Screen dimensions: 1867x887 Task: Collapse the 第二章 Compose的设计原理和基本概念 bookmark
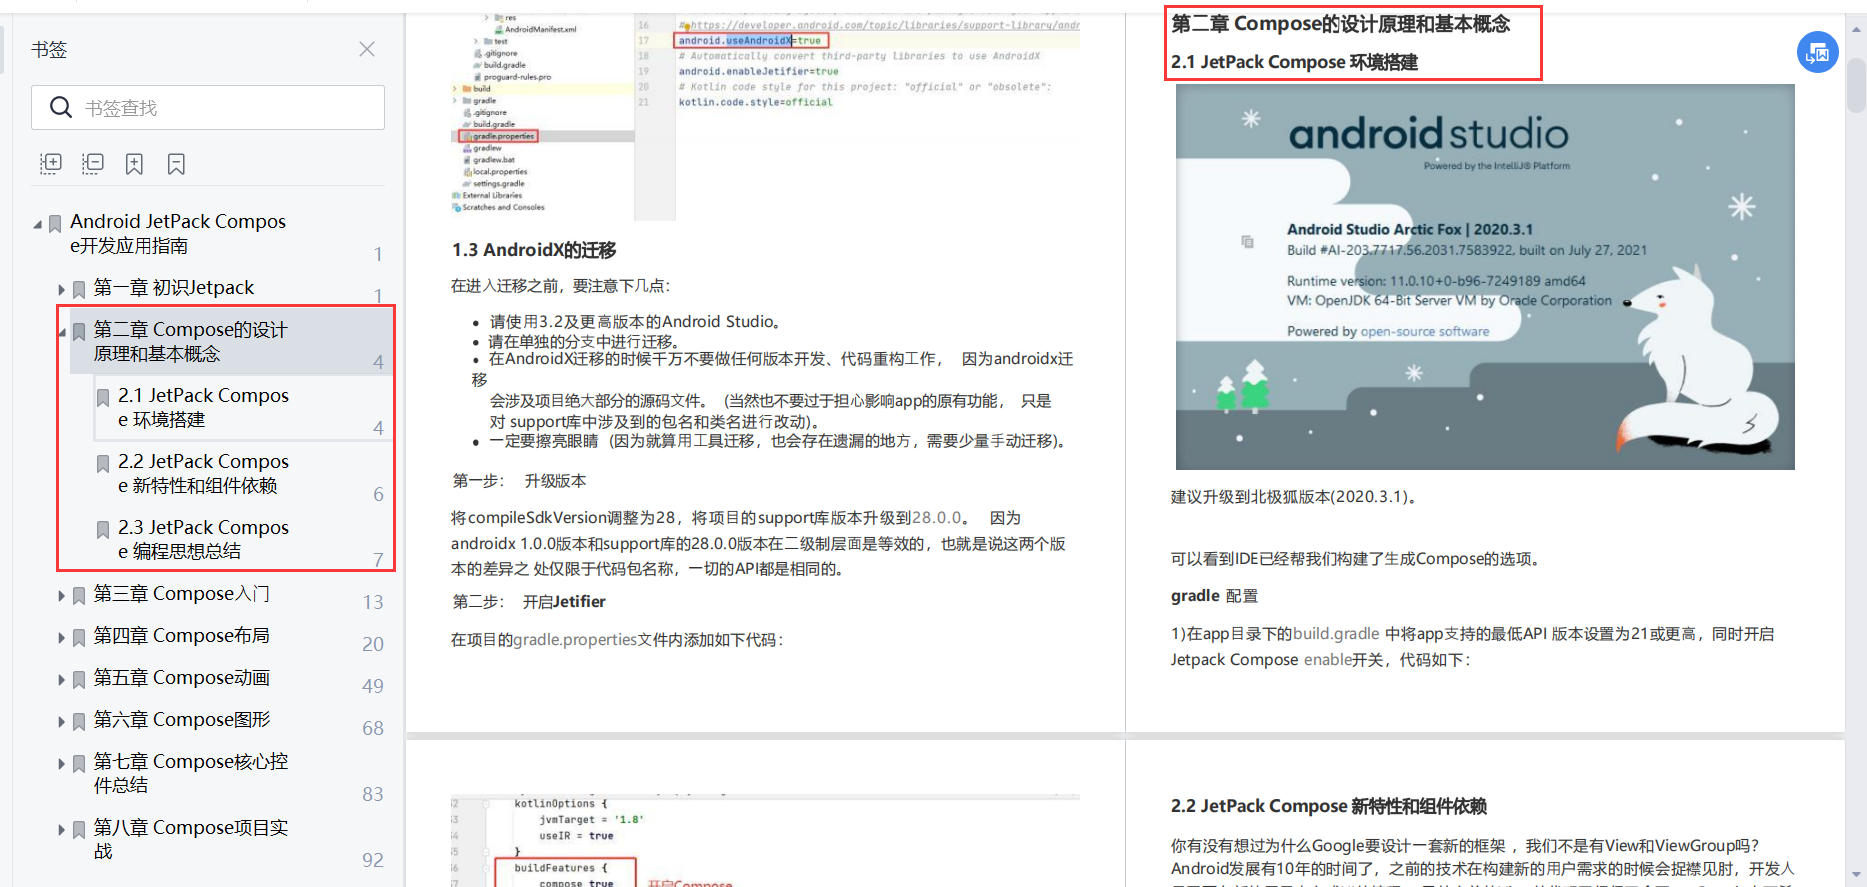point(62,332)
